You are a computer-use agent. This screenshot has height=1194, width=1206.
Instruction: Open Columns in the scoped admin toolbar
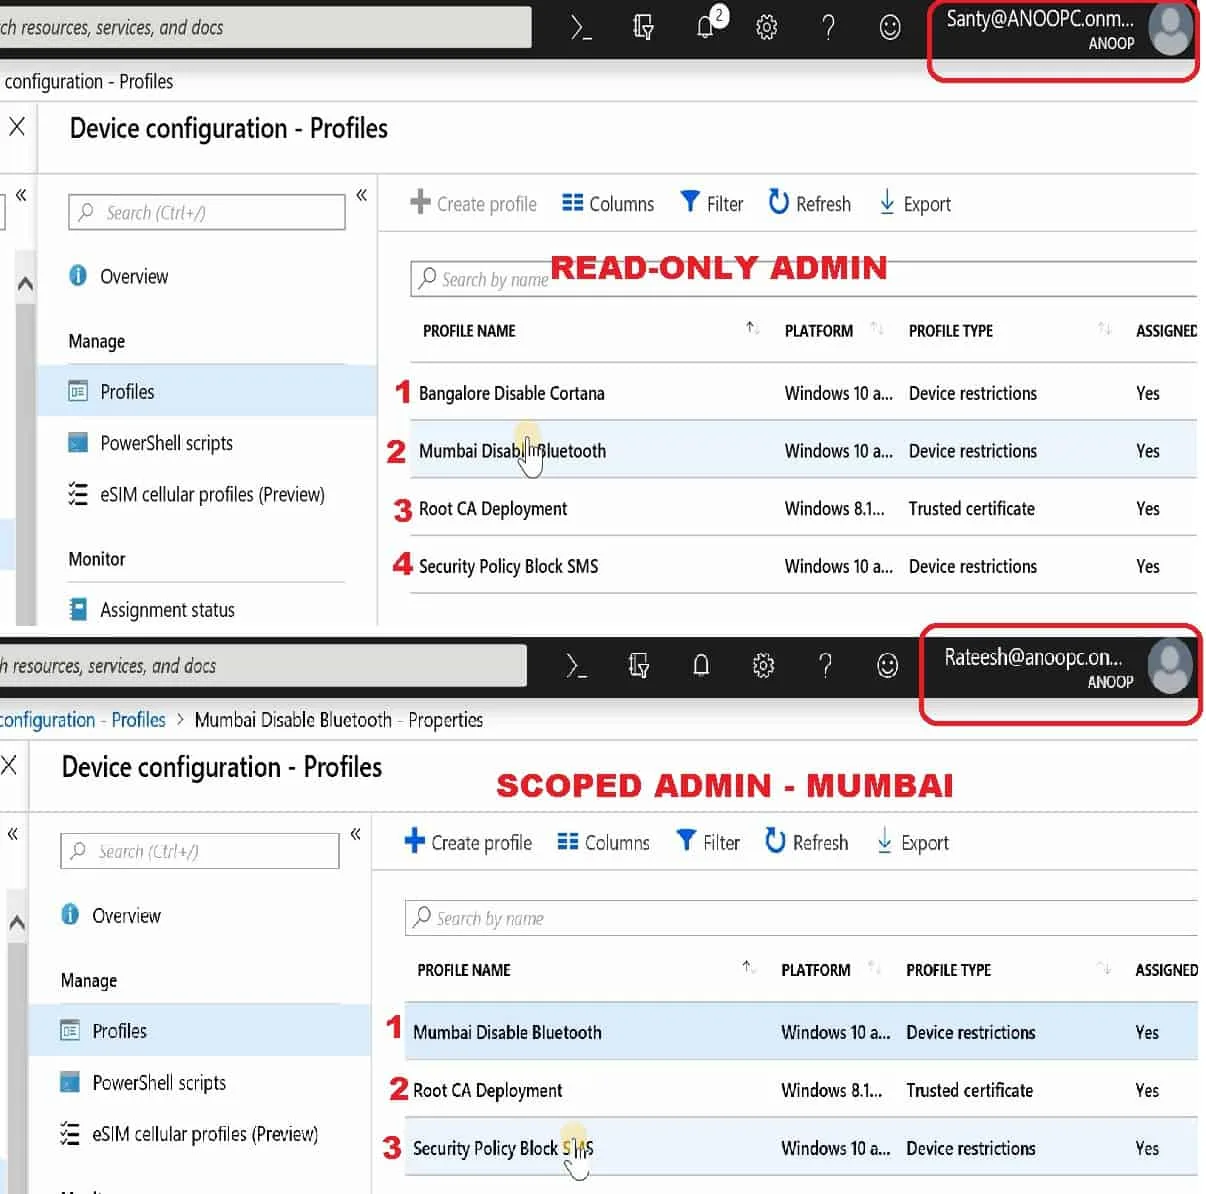coord(603,842)
